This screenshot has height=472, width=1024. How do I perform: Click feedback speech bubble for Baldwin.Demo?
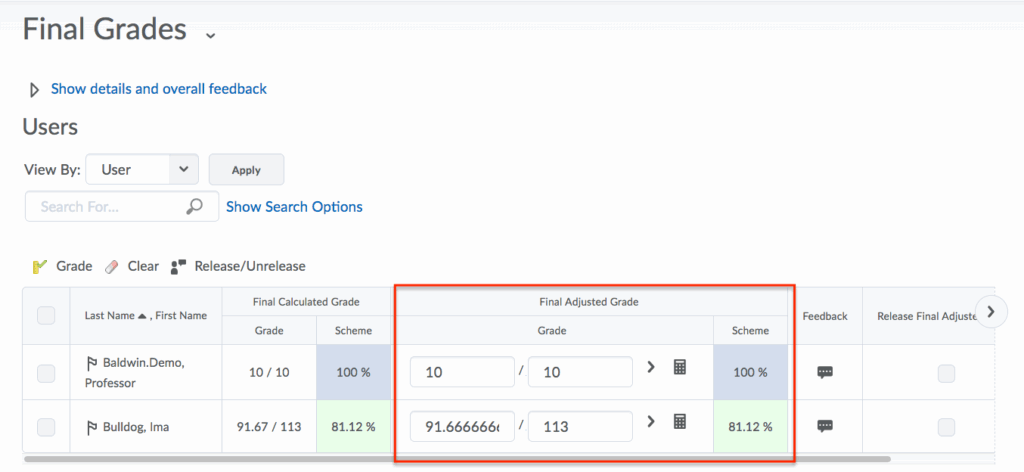(825, 372)
